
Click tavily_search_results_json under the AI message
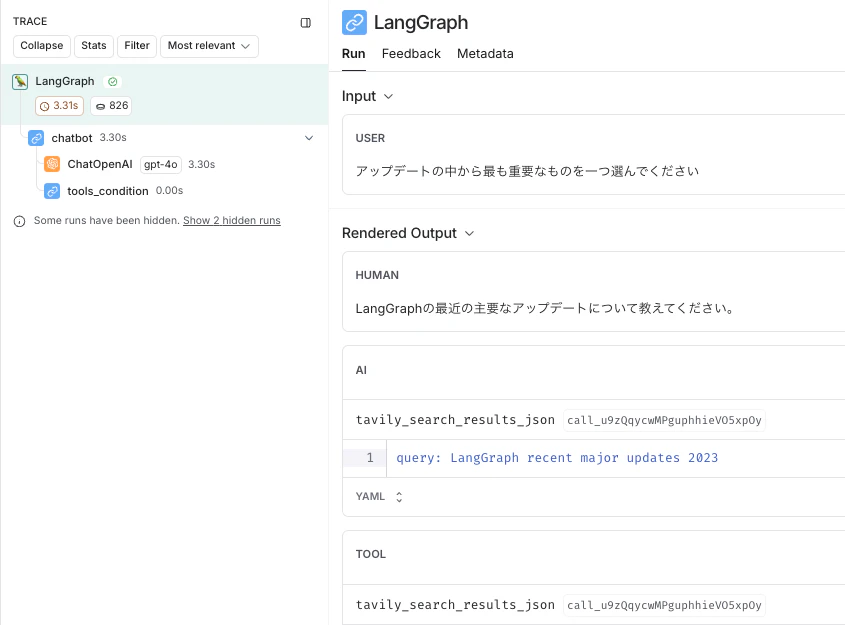[x=455, y=420]
